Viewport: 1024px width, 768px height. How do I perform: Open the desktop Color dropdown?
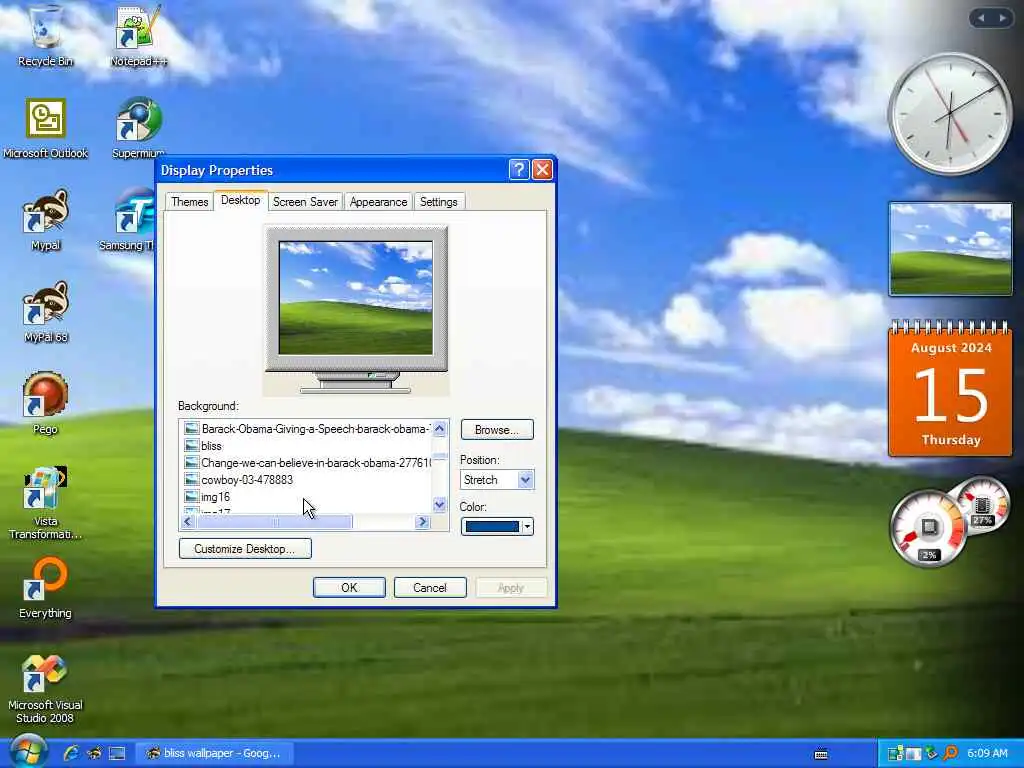[x=527, y=526]
